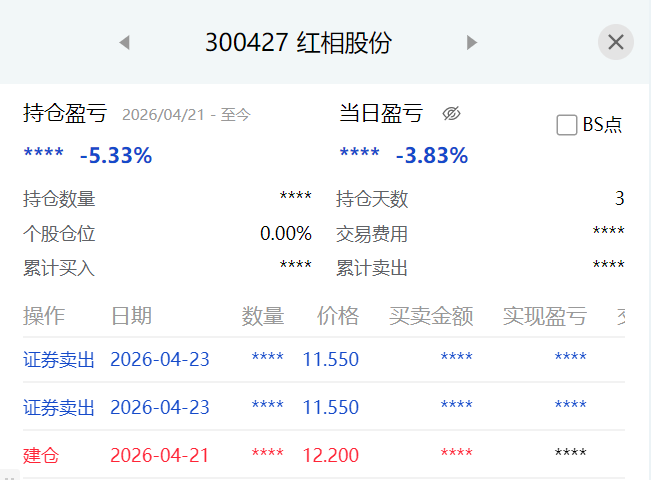The width and height of the screenshot is (651, 480).
Task: Click the 交易费用 label
Action: 372,234
